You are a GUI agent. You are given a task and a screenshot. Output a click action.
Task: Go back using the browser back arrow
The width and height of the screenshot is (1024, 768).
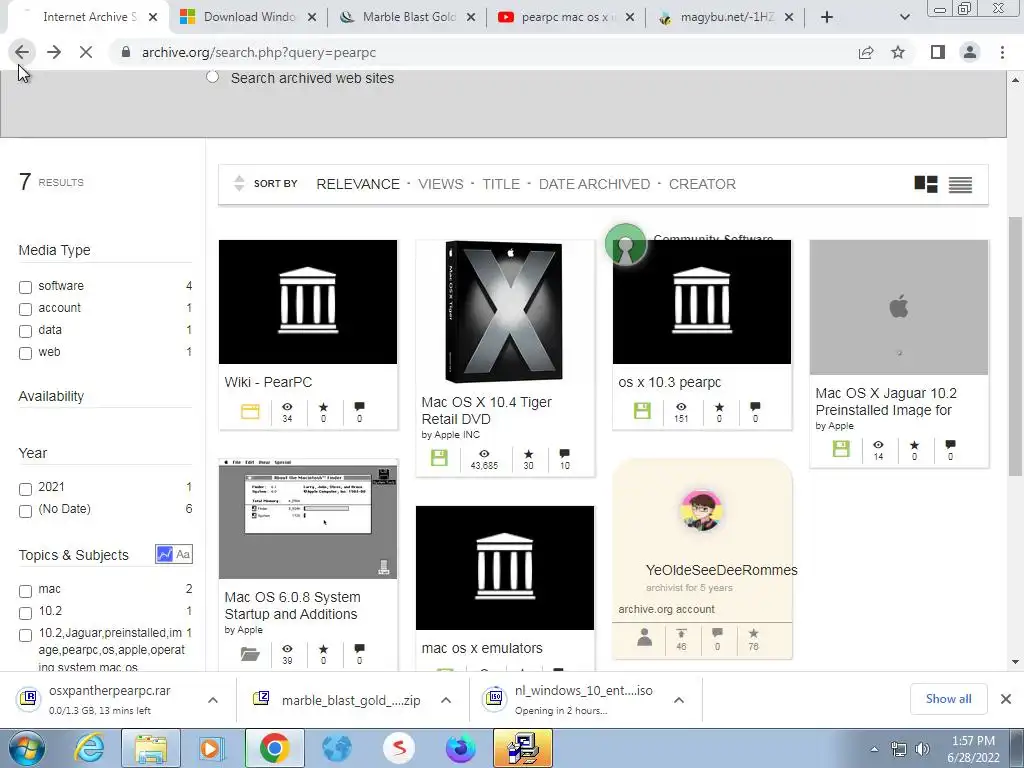tap(22, 52)
